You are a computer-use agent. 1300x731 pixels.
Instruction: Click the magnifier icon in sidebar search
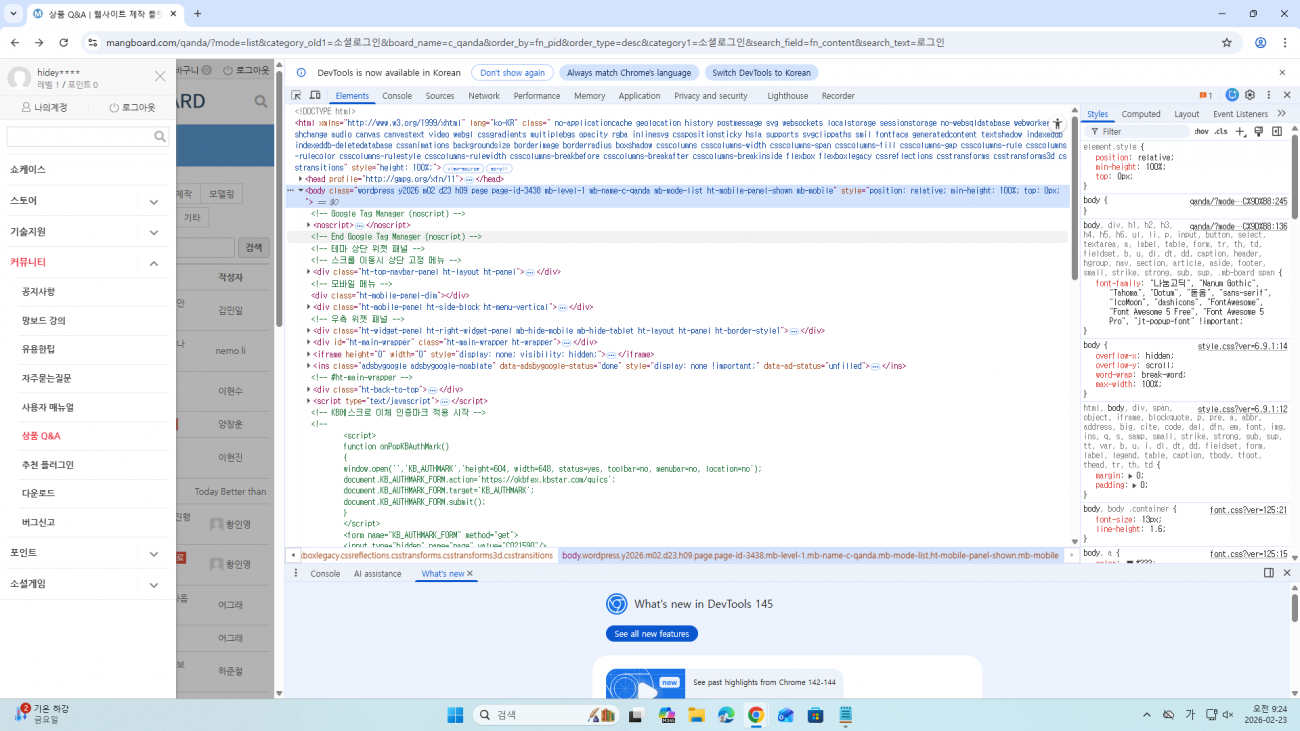coord(160,137)
